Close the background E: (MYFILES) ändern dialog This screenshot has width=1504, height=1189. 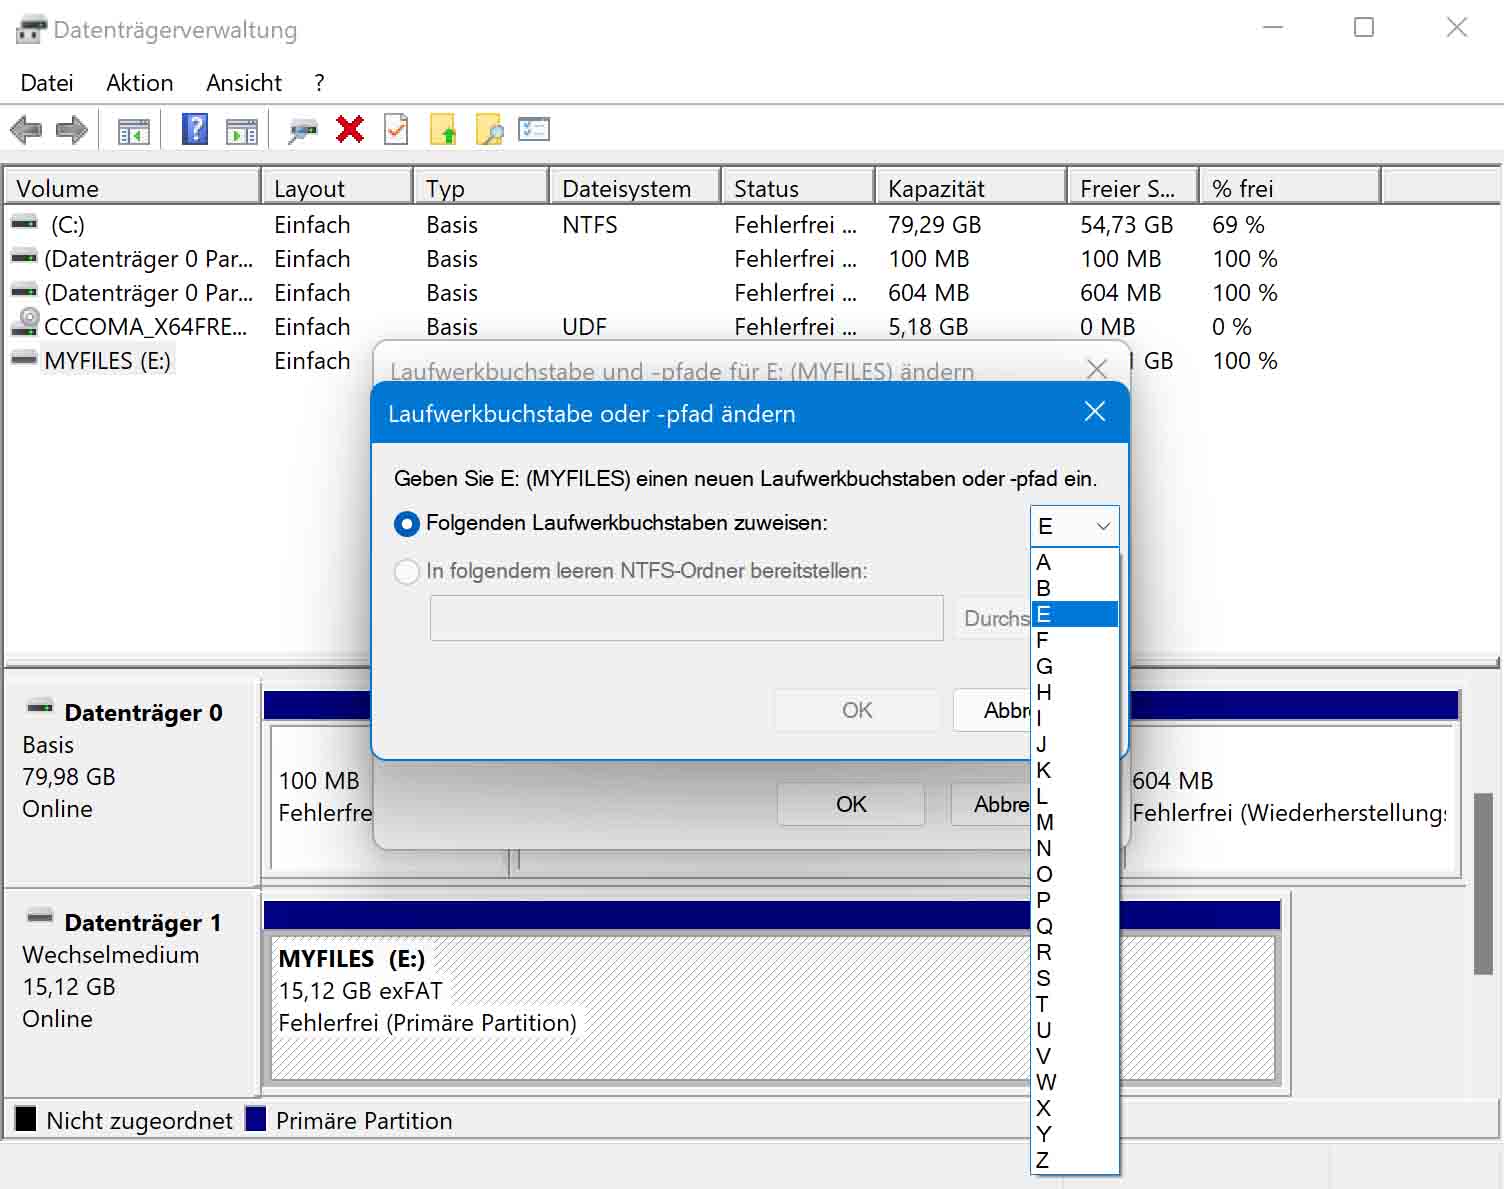[1097, 368]
